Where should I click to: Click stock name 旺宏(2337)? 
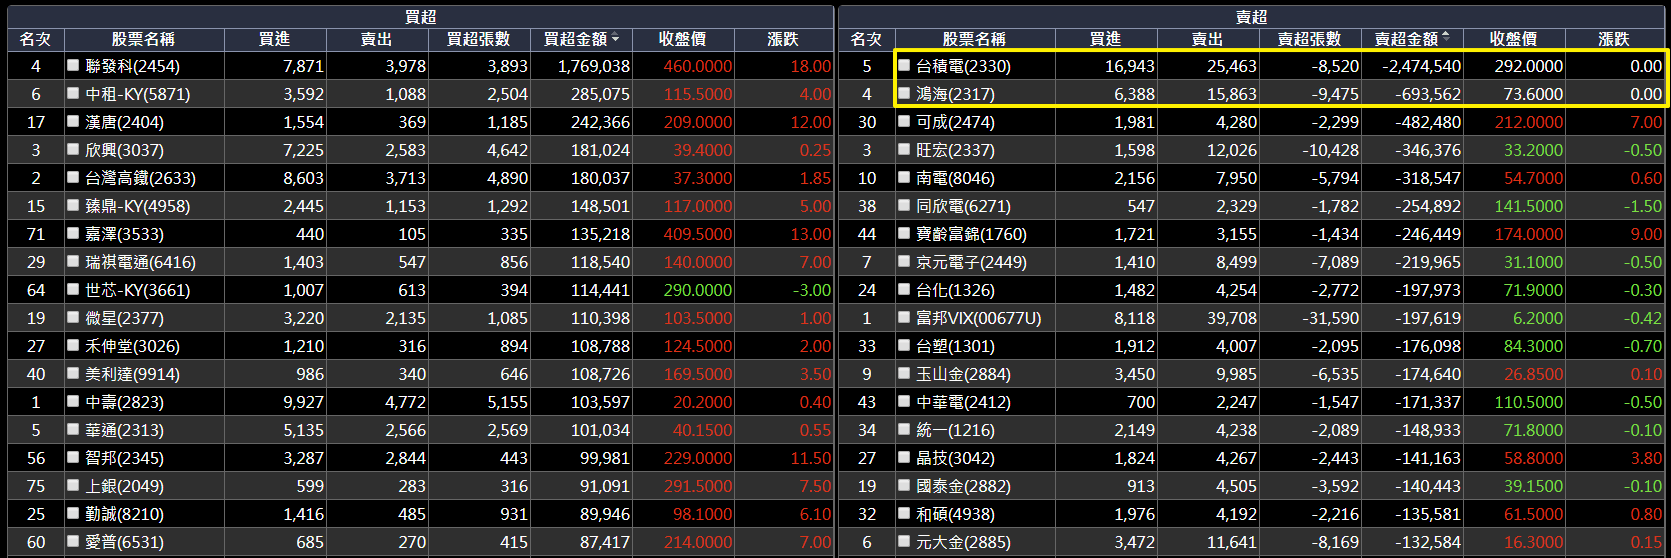click(x=955, y=150)
